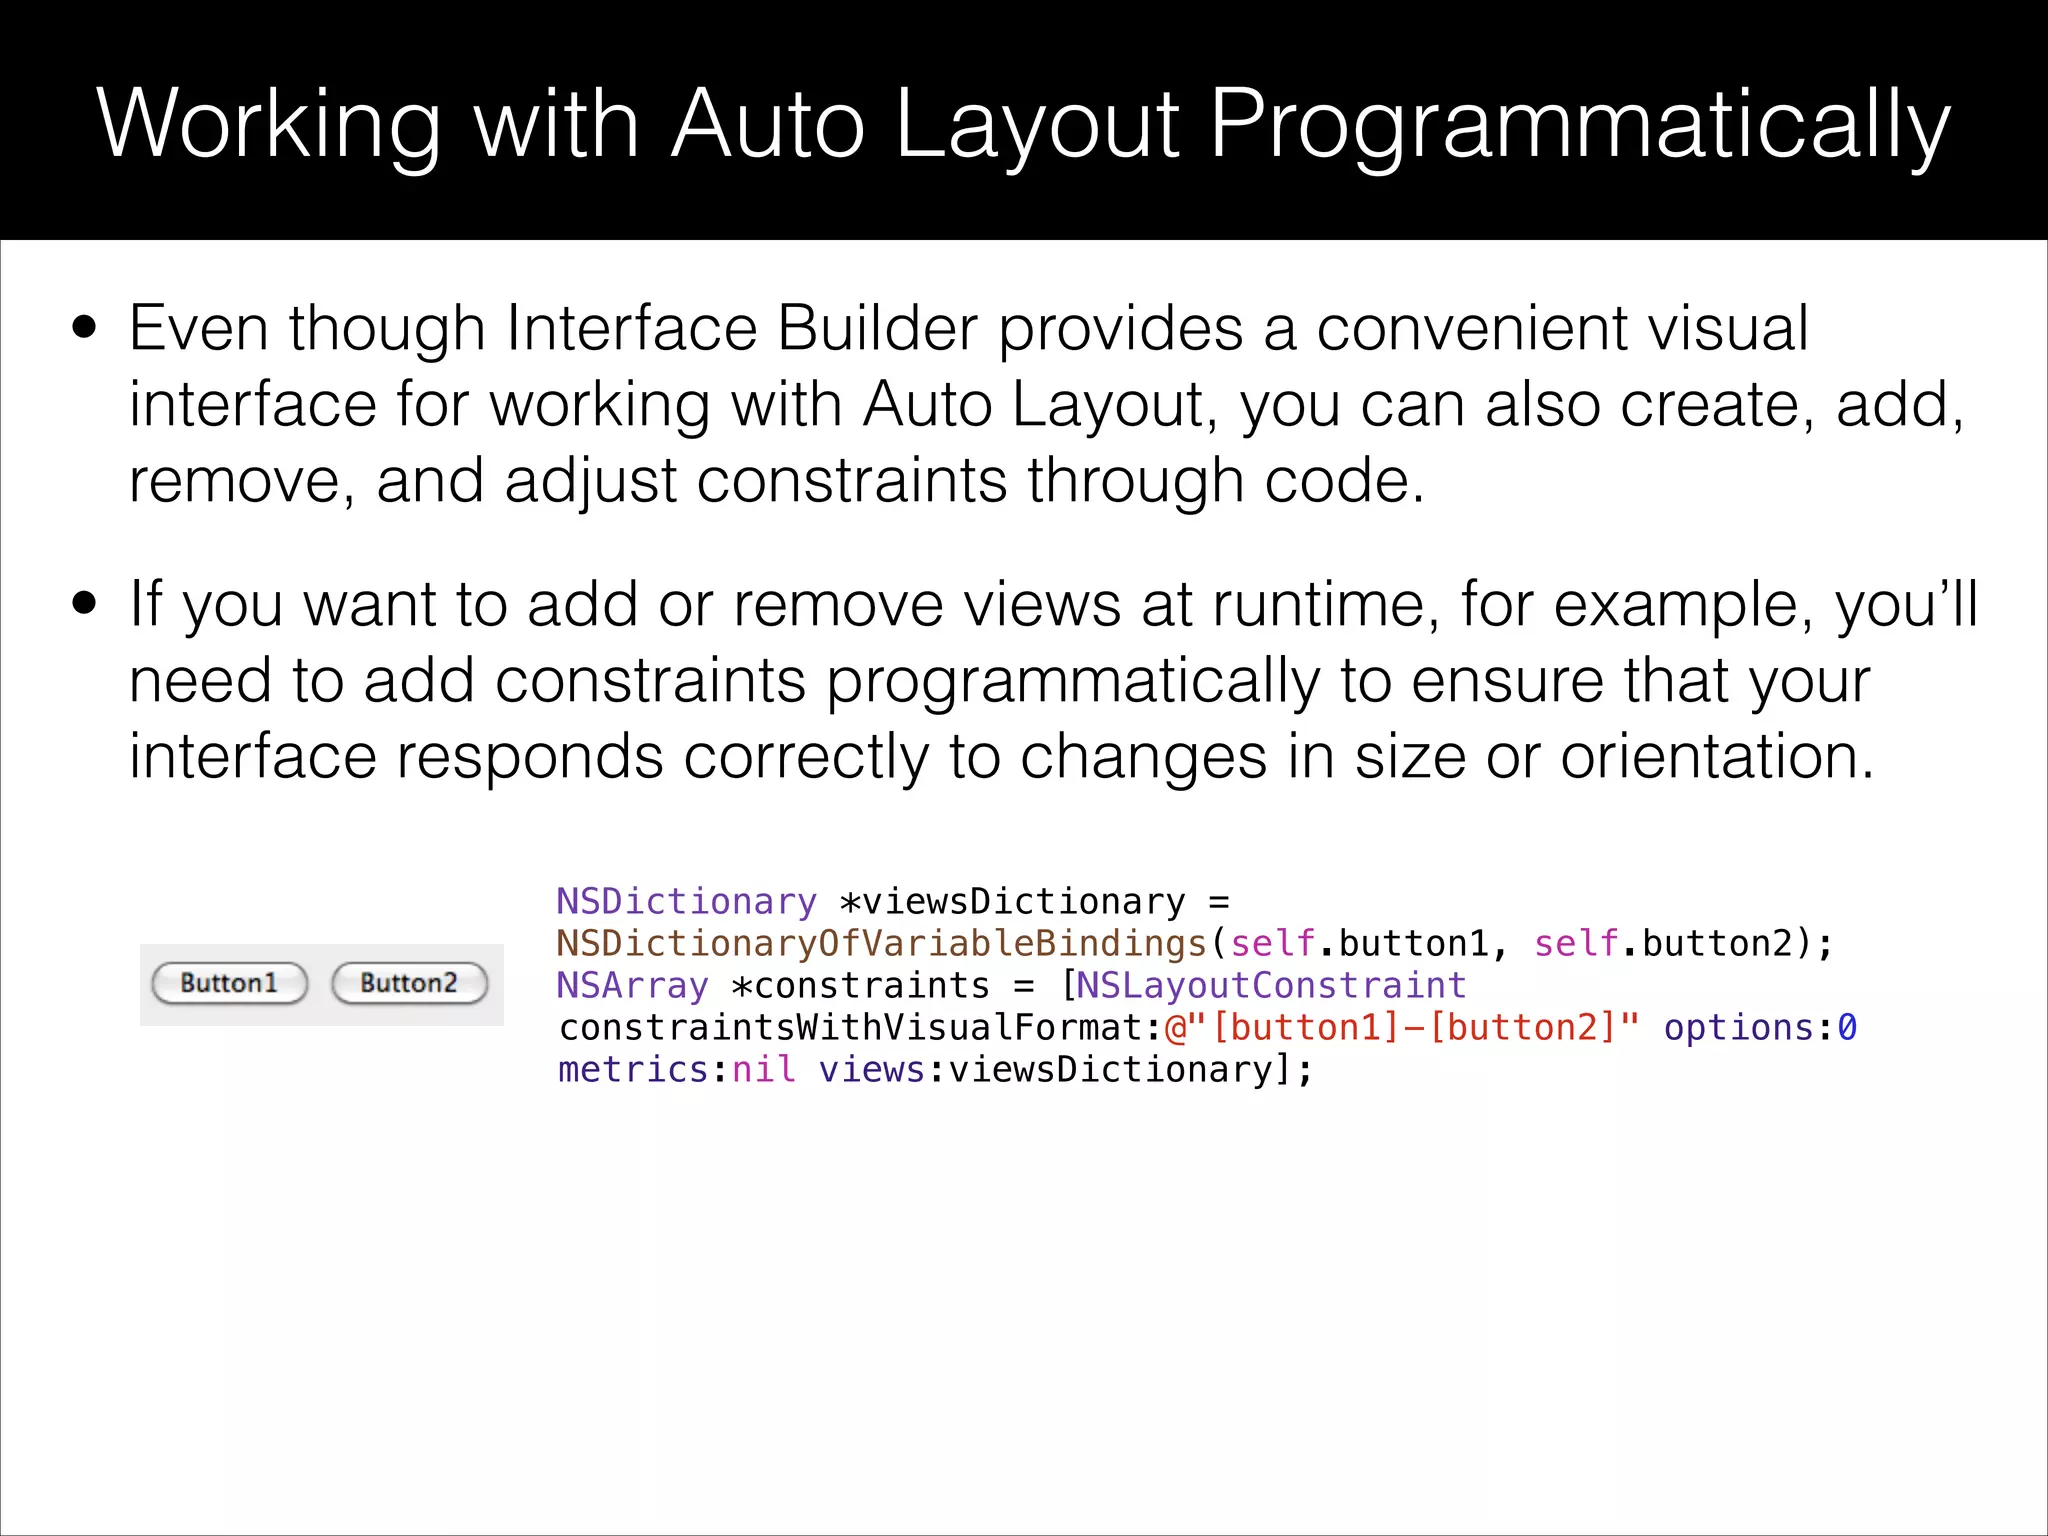Viewport: 2048px width, 1536px height.
Task: Click the code 'NSLayoutConstraint'
Action: 1271,986
